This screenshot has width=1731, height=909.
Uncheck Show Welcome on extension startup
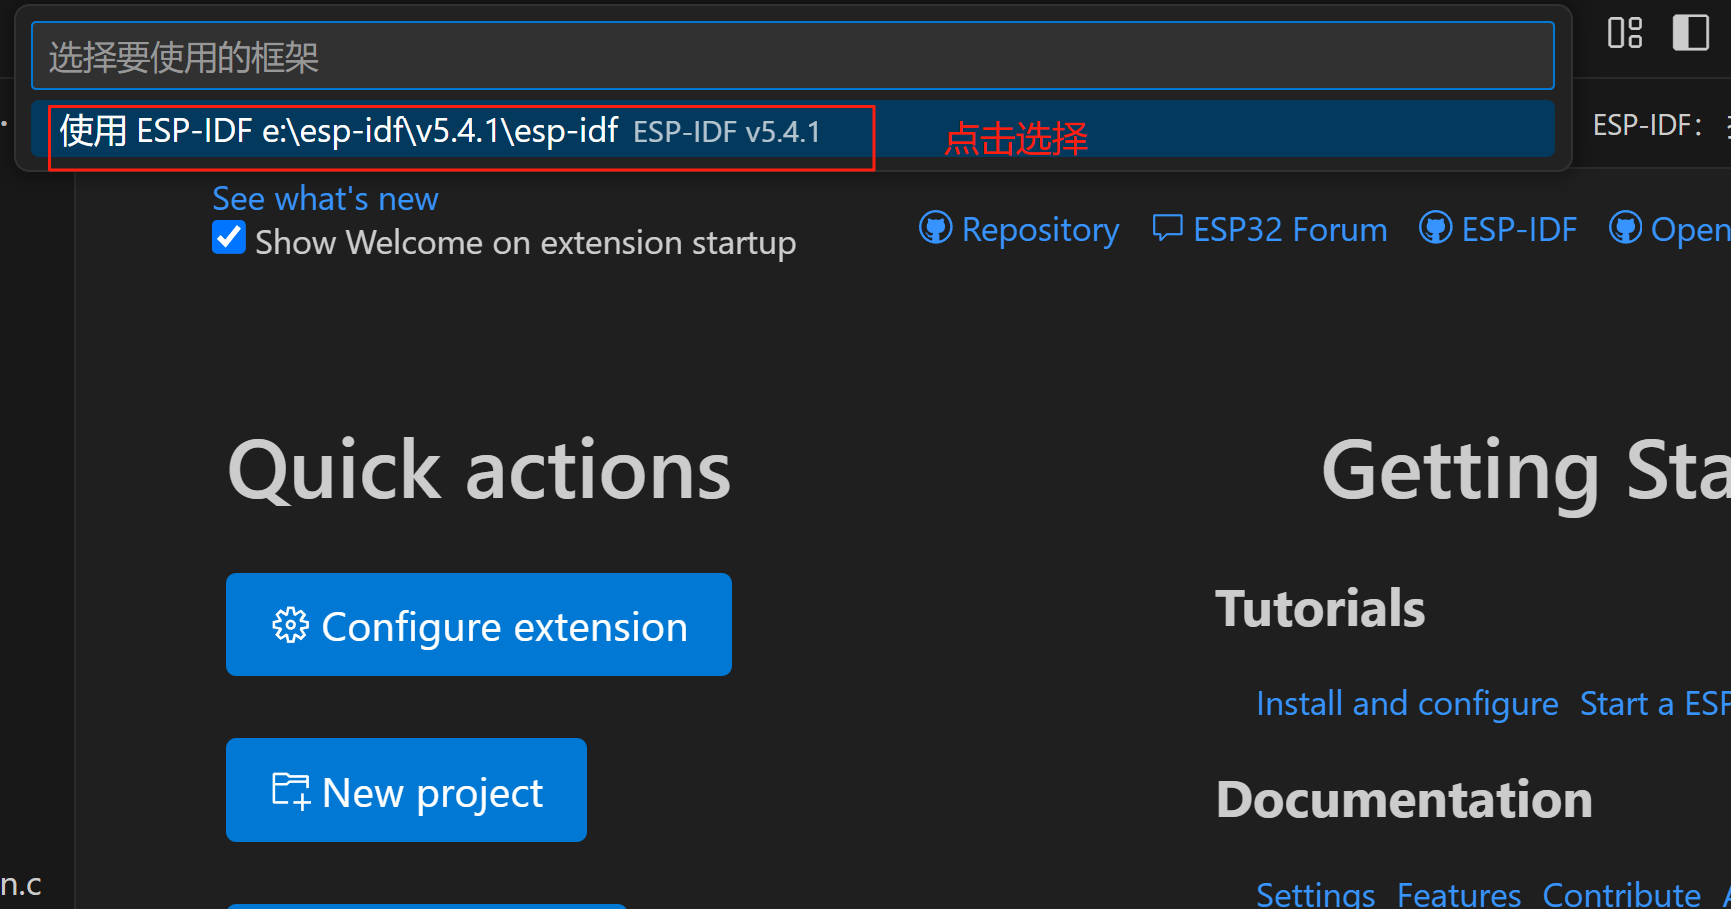coord(228,238)
